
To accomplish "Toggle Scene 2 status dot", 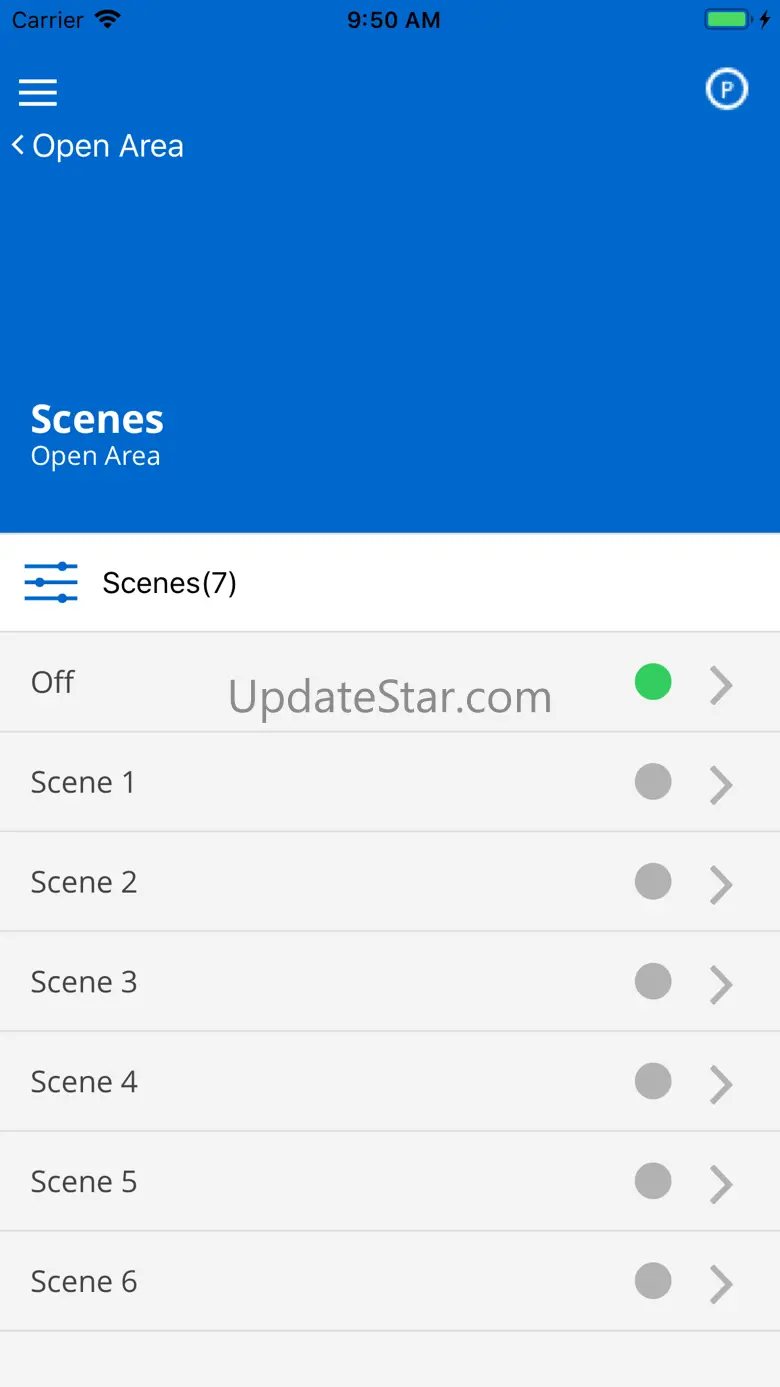I will click(x=653, y=882).
